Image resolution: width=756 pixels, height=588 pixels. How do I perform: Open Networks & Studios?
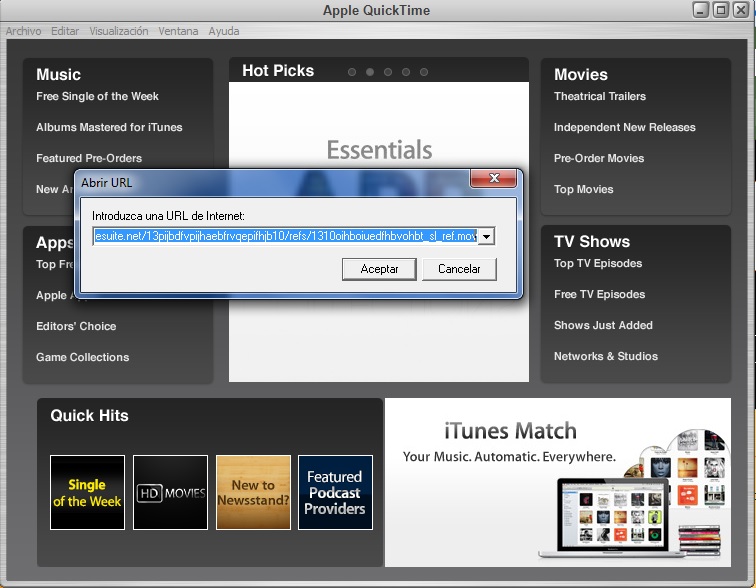tap(606, 356)
